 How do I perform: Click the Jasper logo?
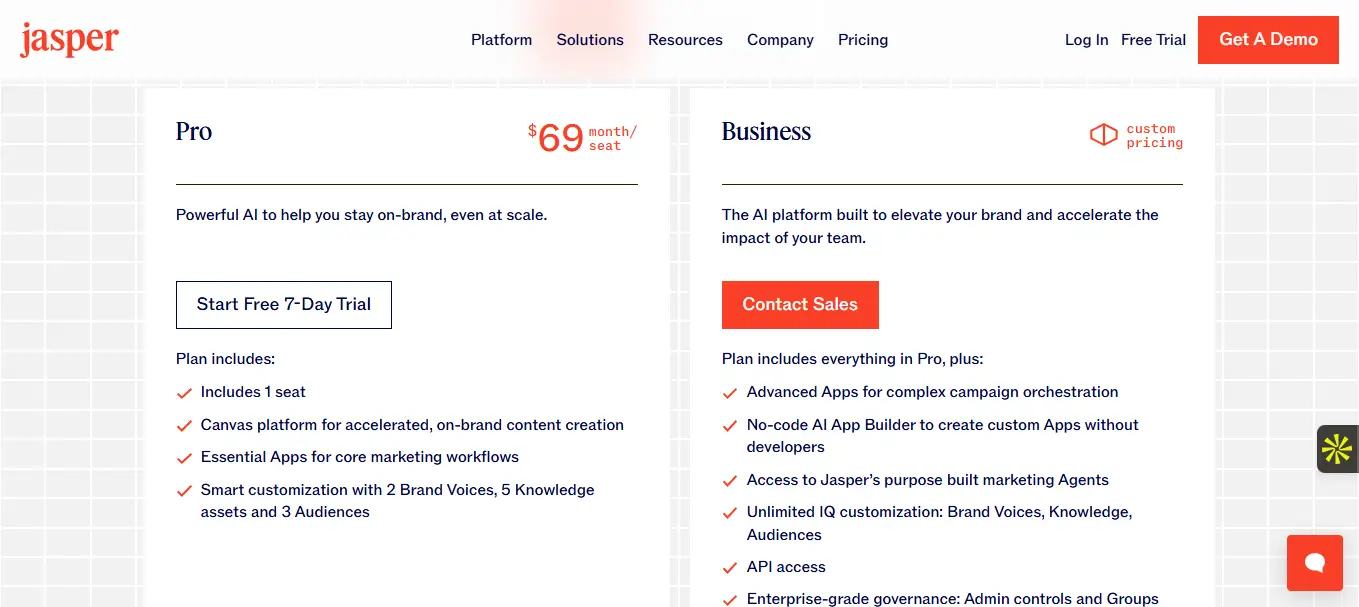(69, 40)
